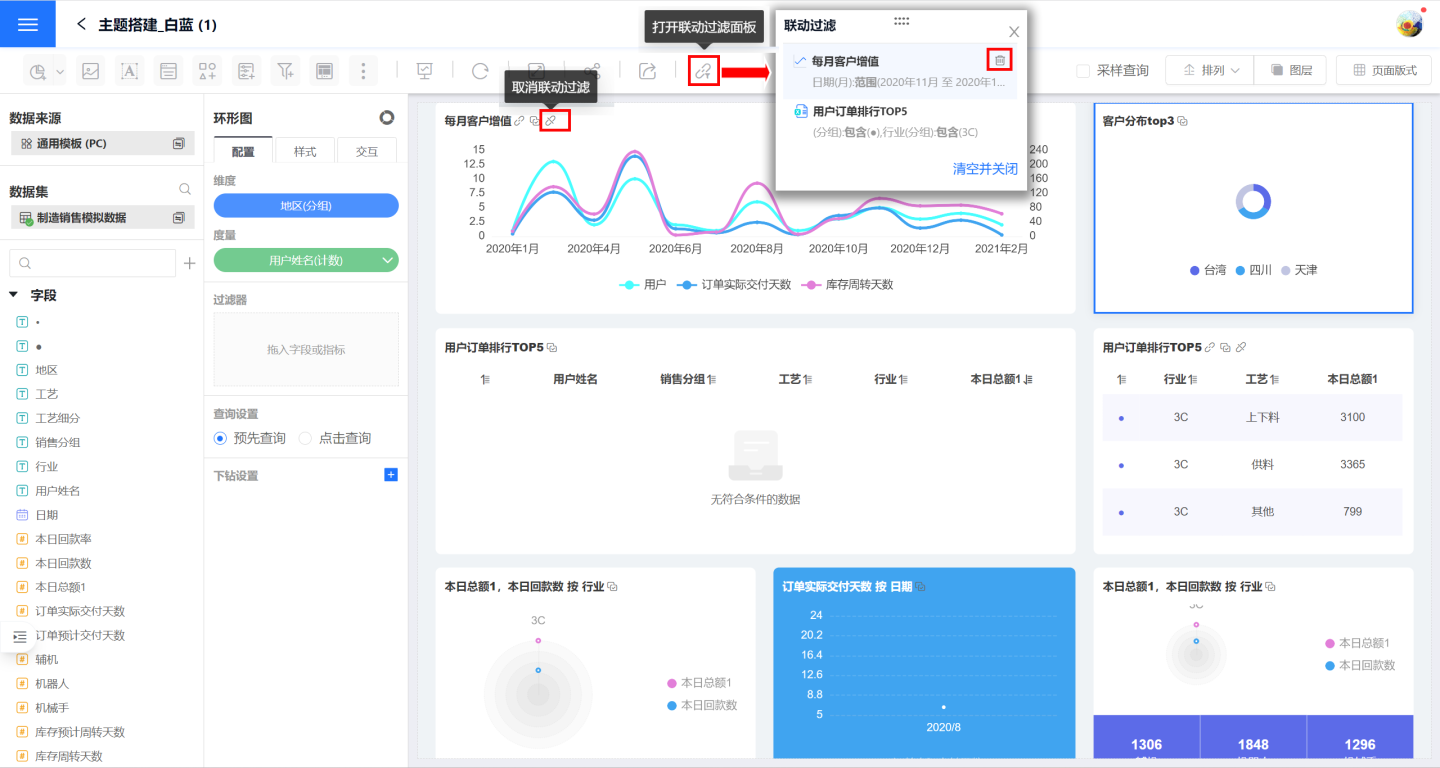Screen dimensions: 1440x768
Task: Click the field search input box
Action: point(92,263)
